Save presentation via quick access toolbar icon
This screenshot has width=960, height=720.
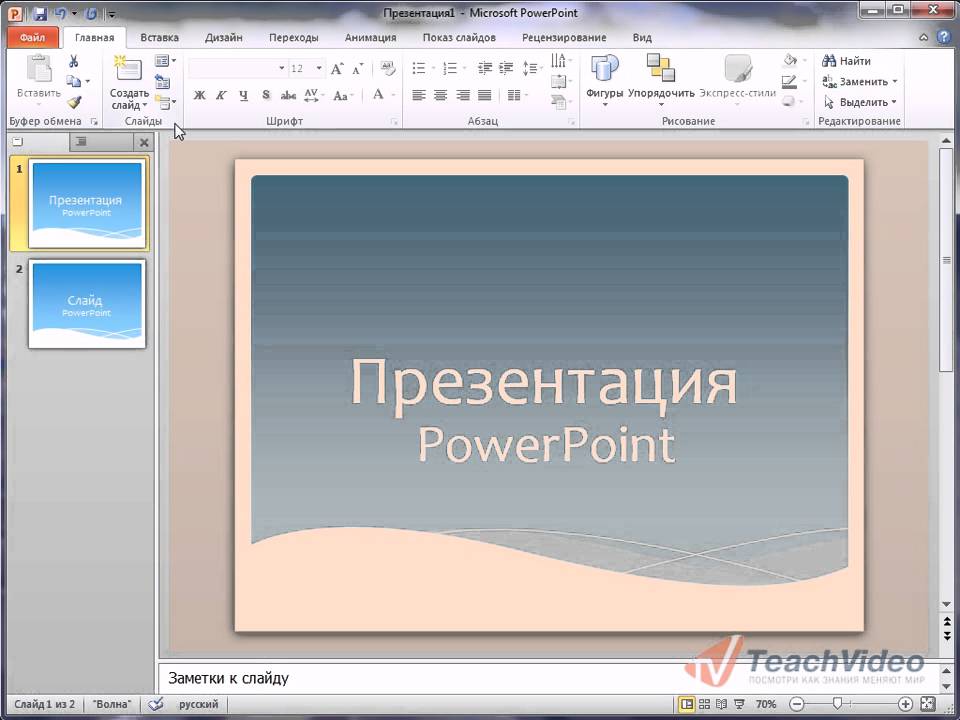click(40, 13)
